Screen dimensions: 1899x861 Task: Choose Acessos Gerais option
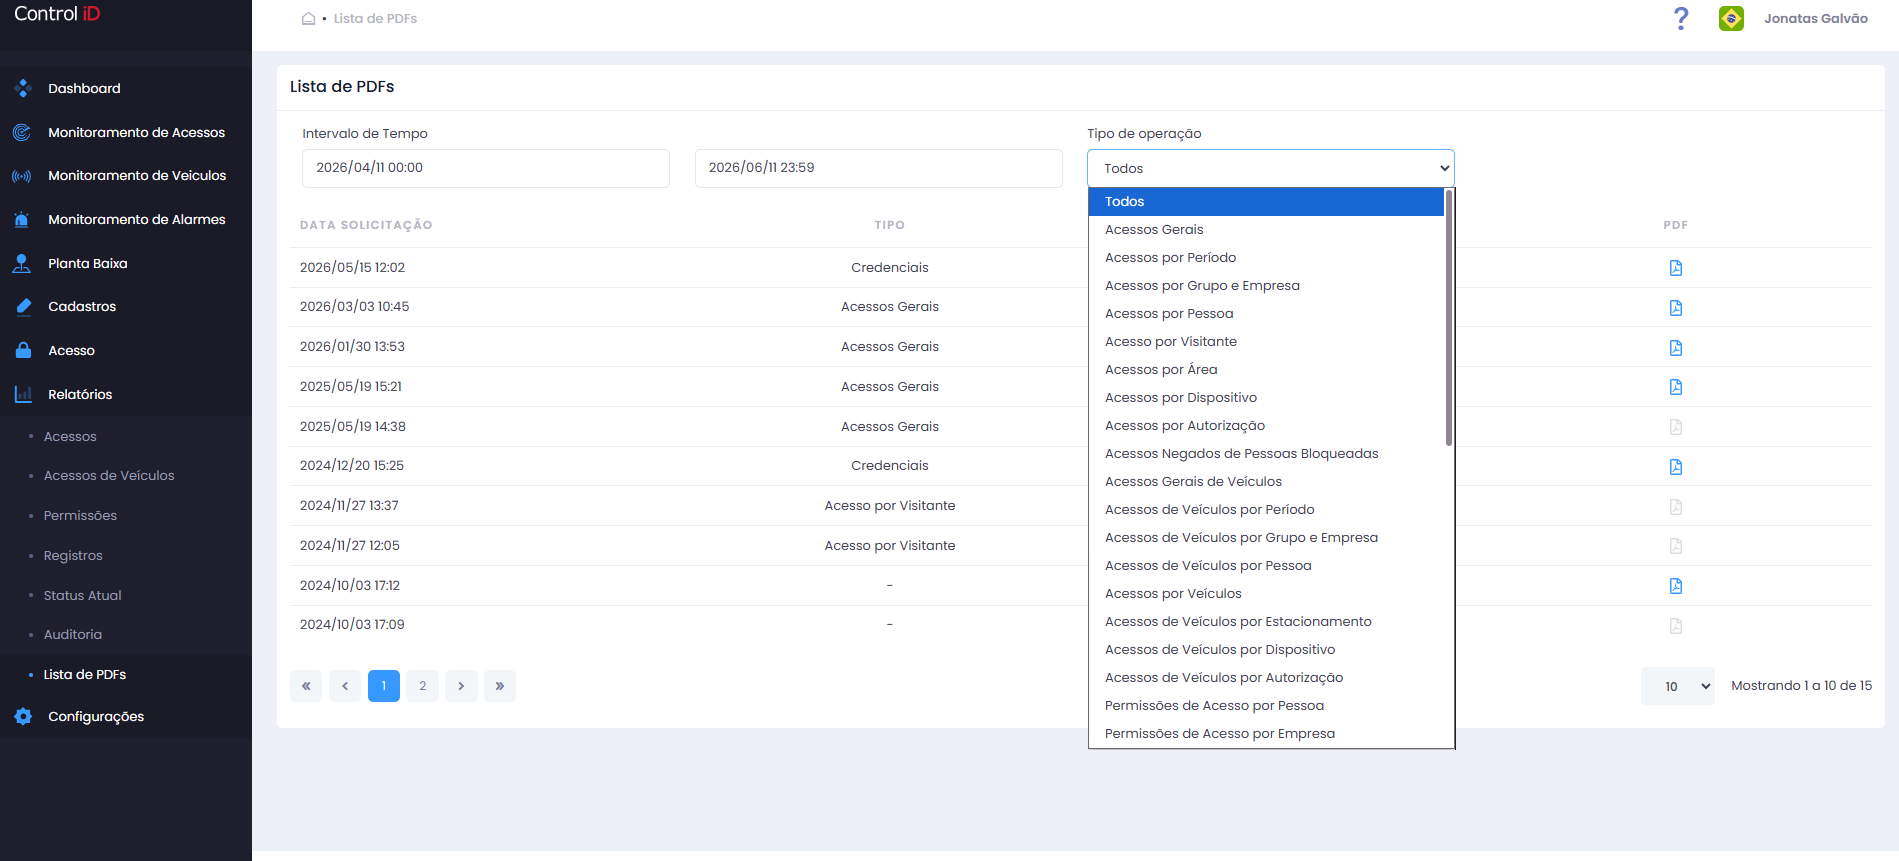(x=1266, y=229)
